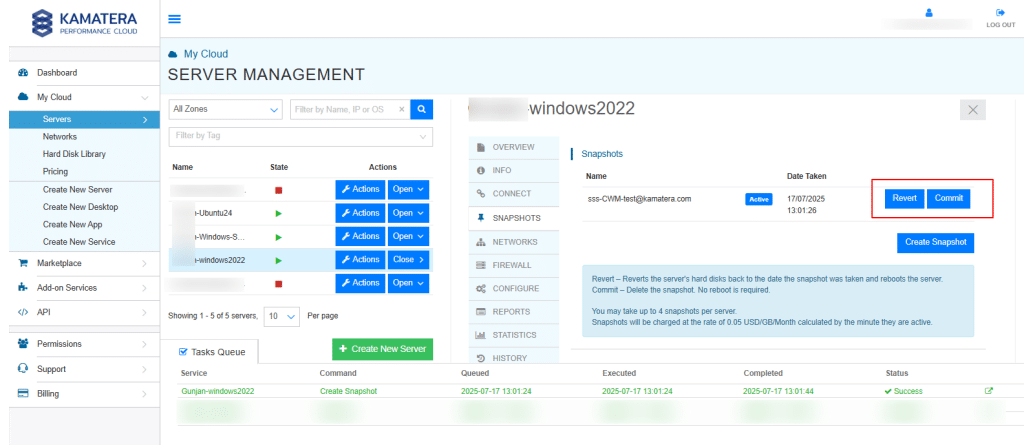1024x445 pixels.
Task: Open the Tasks Queue tab
Action: pyautogui.click(x=213, y=351)
